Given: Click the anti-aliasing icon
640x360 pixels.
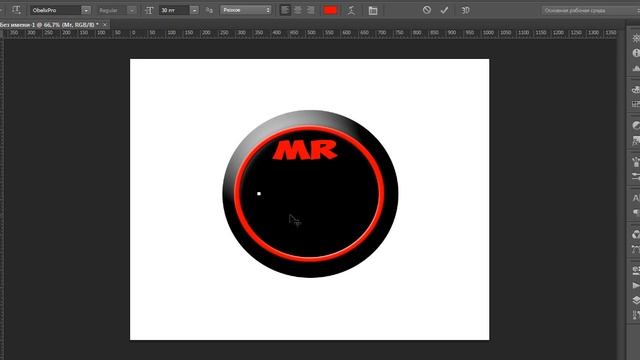Looking at the screenshot, I should pos(209,10).
